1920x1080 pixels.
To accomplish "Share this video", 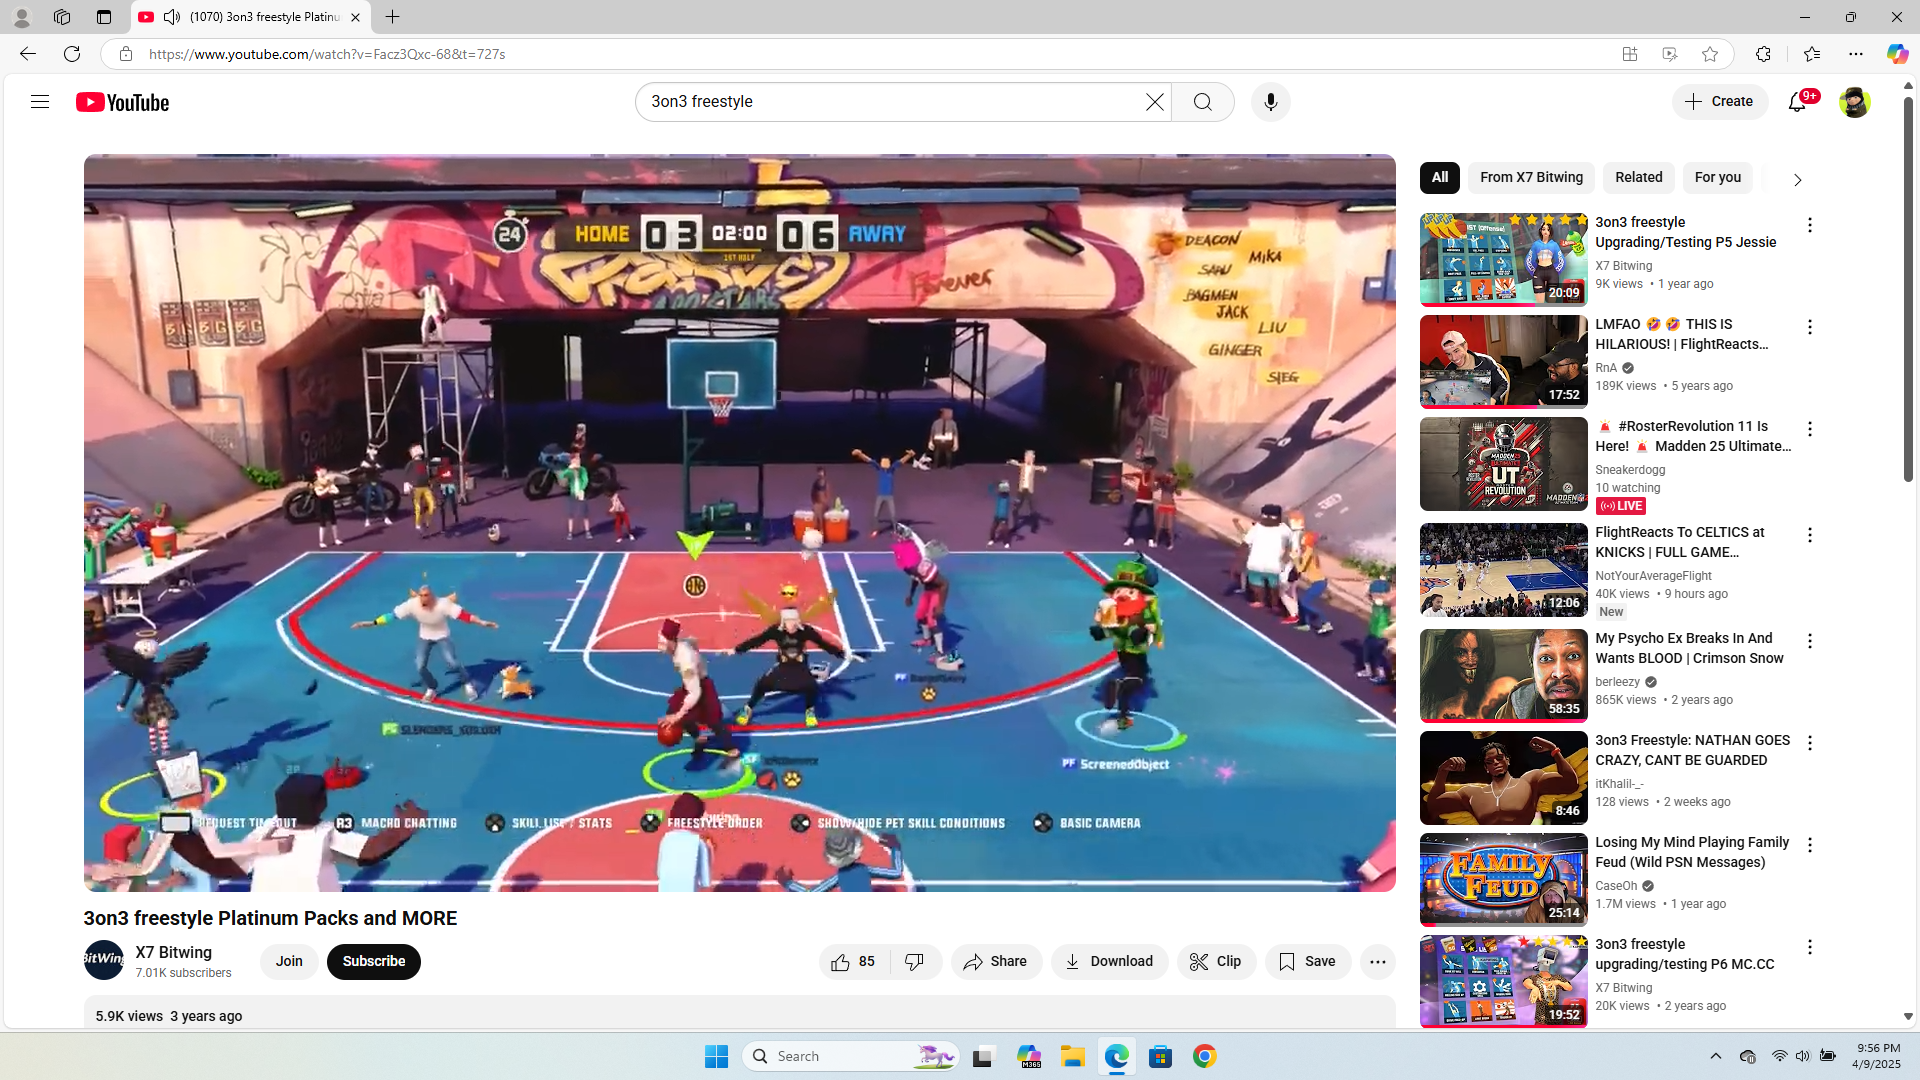I will [x=996, y=961].
